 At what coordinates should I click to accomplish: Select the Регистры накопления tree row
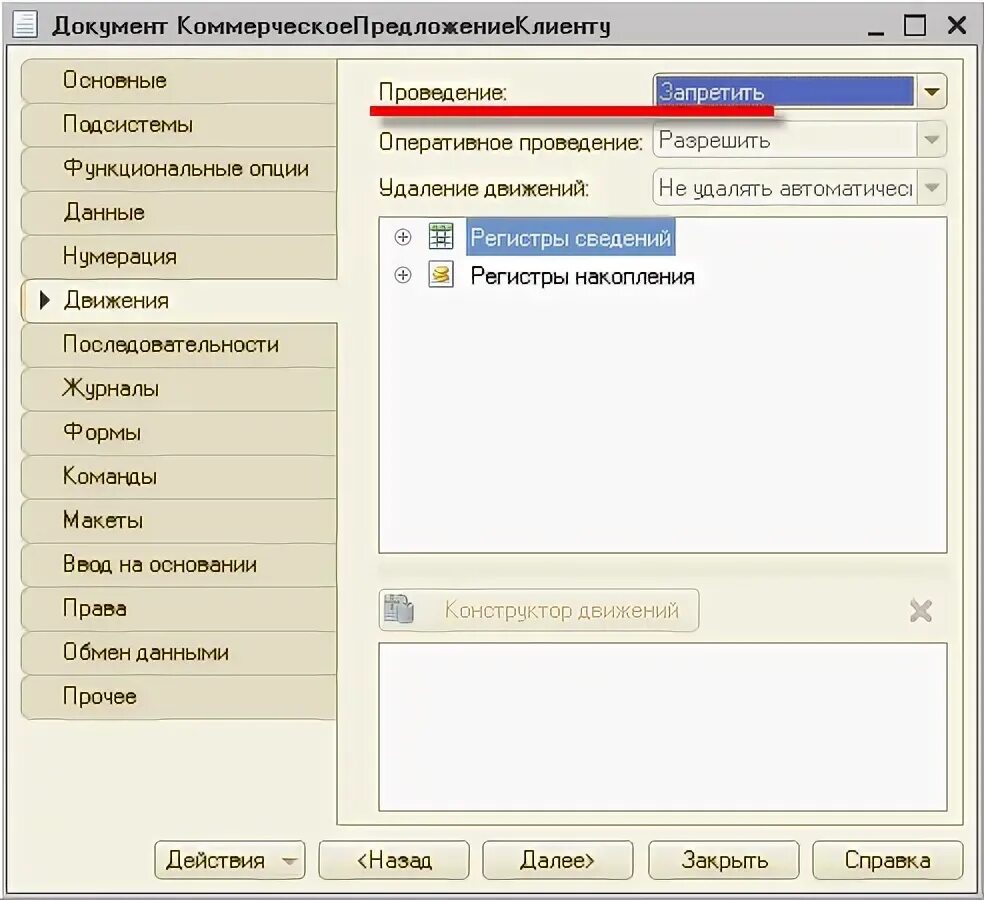pyautogui.click(x=582, y=276)
